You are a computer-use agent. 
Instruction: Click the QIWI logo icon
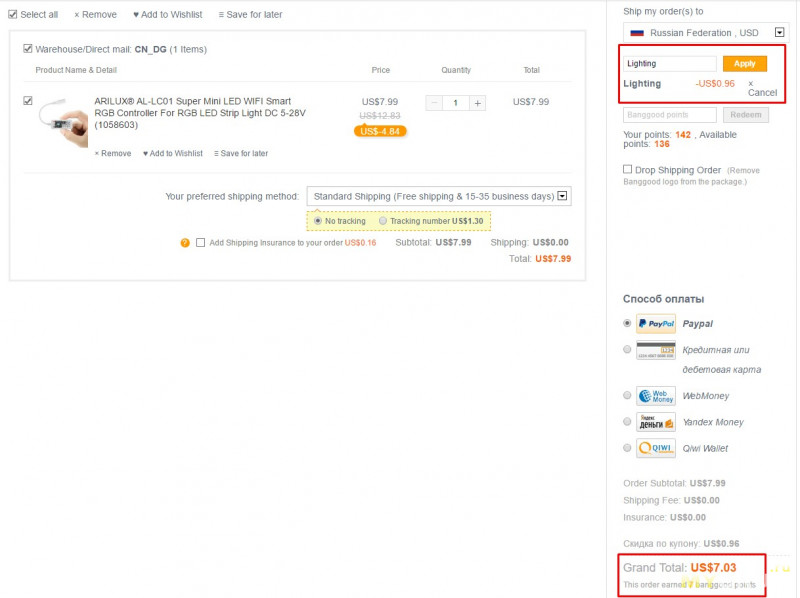pos(656,448)
